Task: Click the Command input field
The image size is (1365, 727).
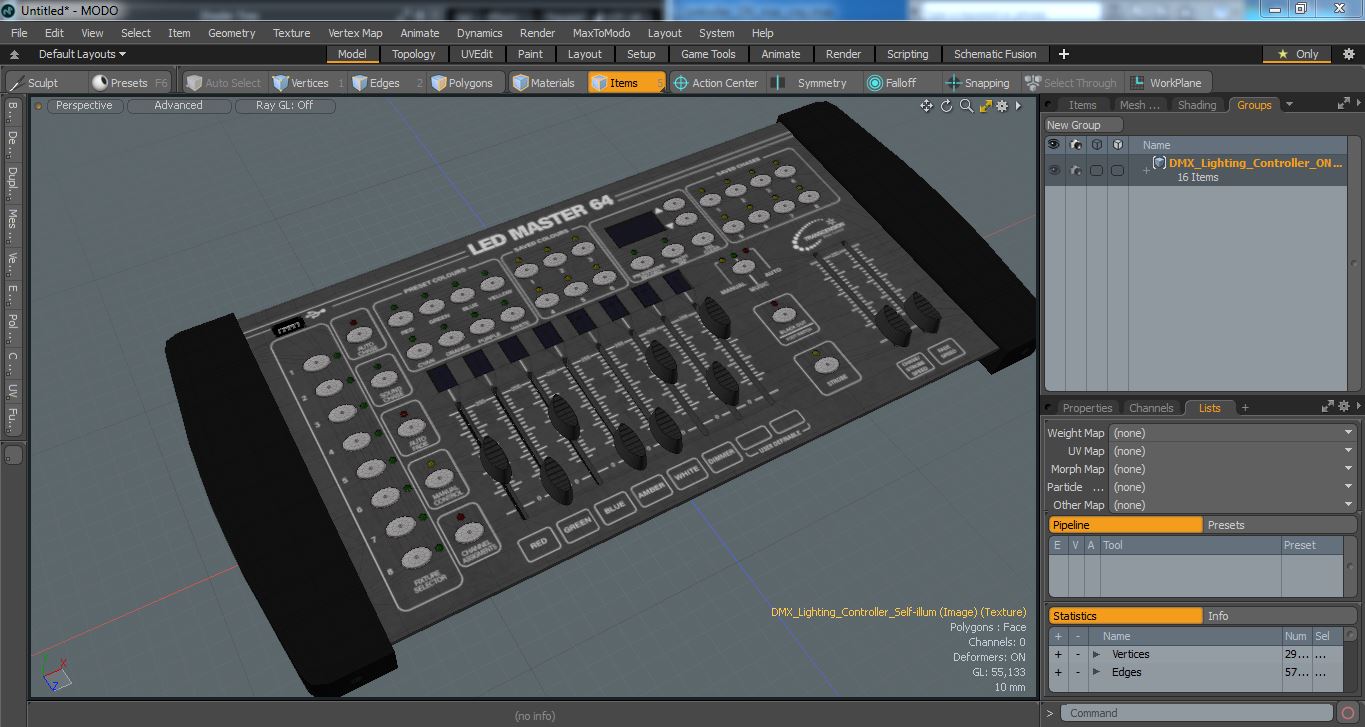Action: point(1196,713)
